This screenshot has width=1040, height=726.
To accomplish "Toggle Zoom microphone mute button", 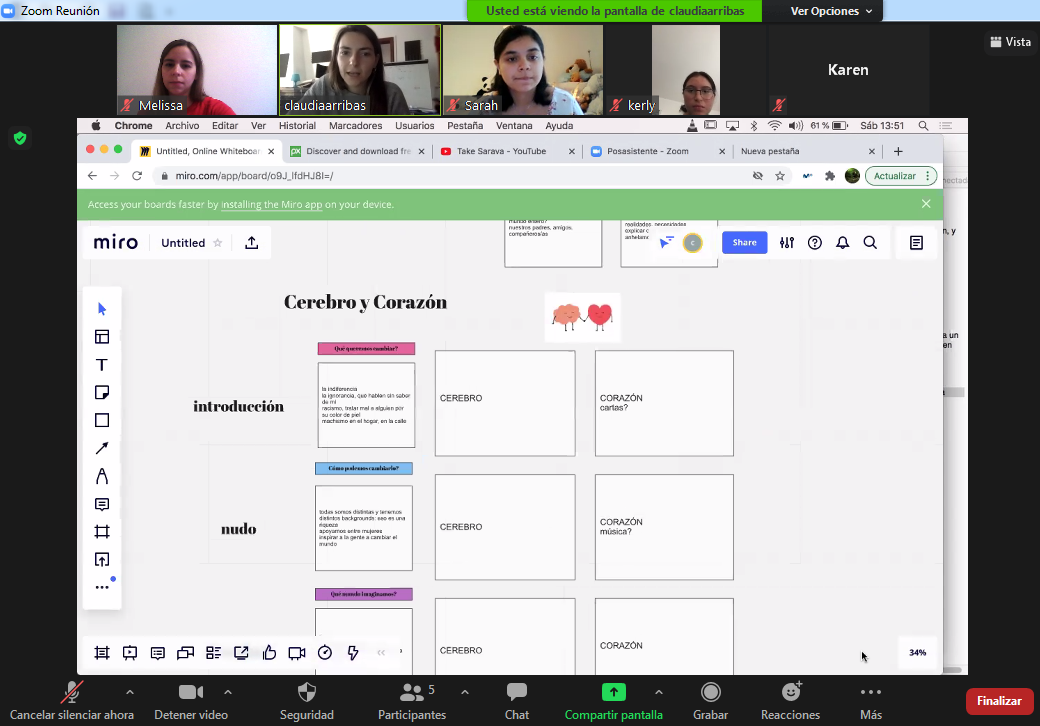I will [72, 700].
